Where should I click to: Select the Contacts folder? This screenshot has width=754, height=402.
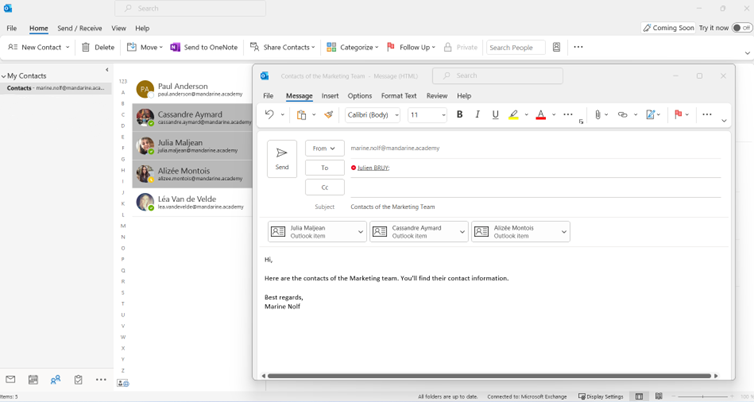point(56,88)
